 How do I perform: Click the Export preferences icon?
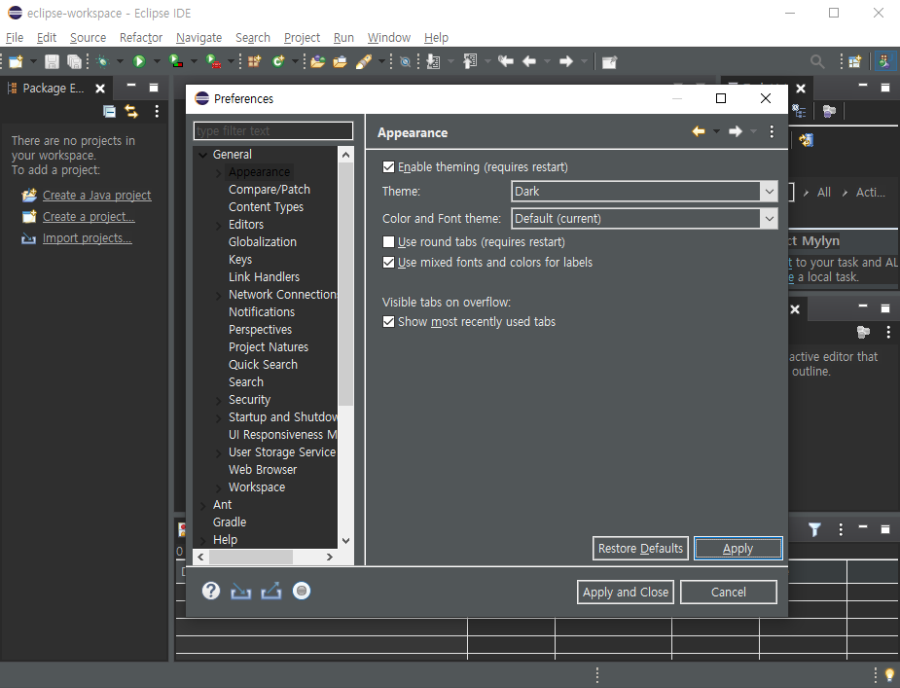[271, 591]
